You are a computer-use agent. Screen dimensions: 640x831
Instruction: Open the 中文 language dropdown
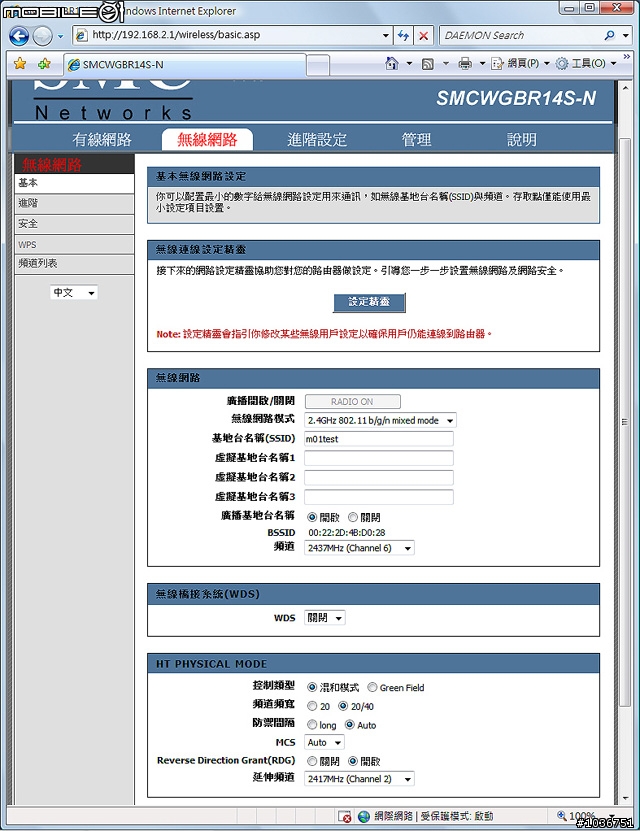(74, 293)
